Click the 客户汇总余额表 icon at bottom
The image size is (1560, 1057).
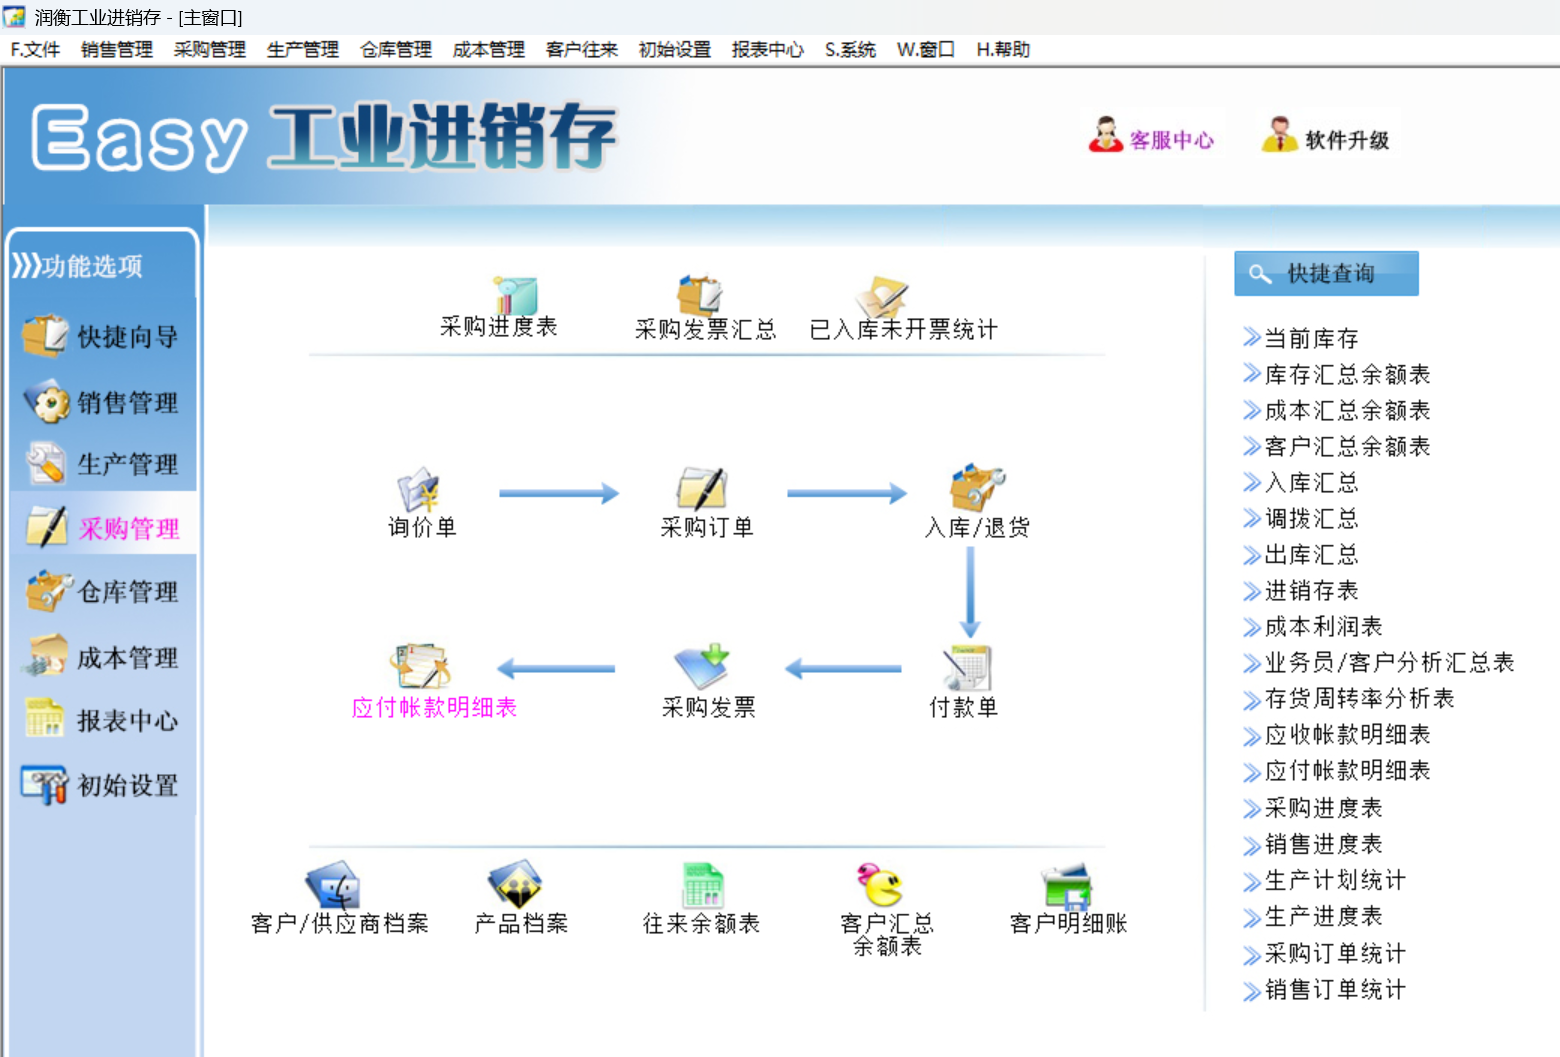[880, 885]
